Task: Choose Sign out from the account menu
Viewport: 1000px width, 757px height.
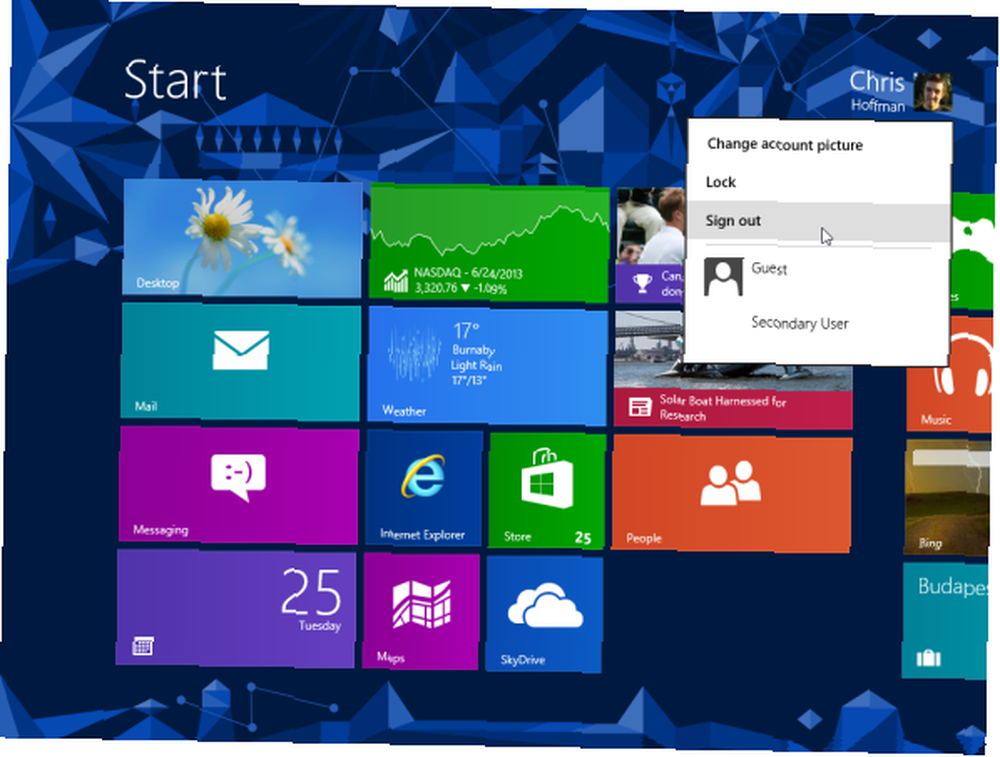Action: point(818,221)
